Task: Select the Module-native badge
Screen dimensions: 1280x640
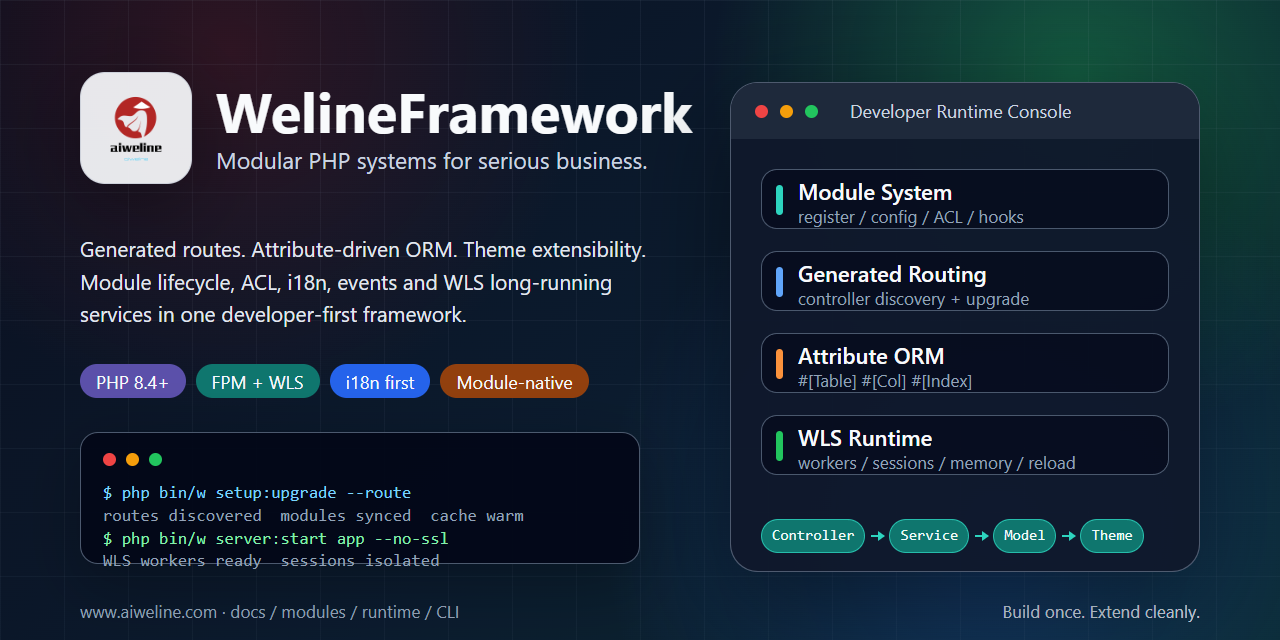Action: tap(514, 382)
